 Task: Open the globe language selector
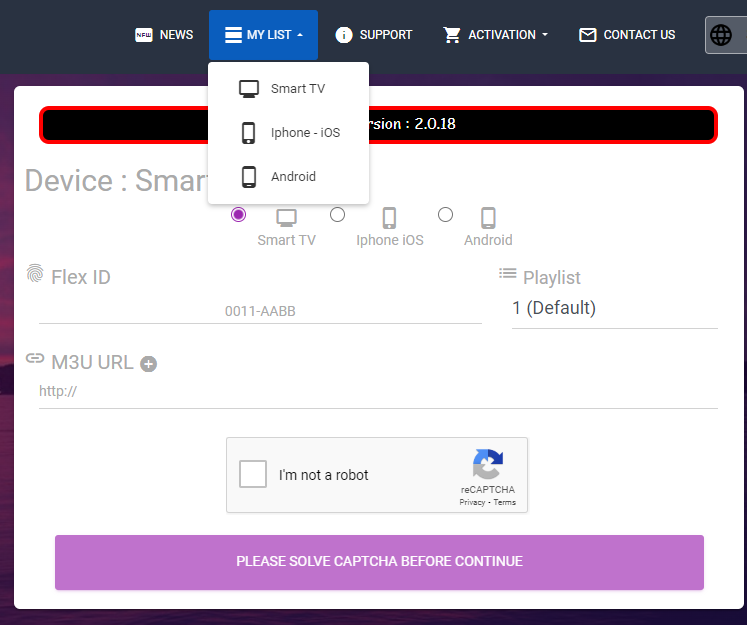[x=721, y=35]
